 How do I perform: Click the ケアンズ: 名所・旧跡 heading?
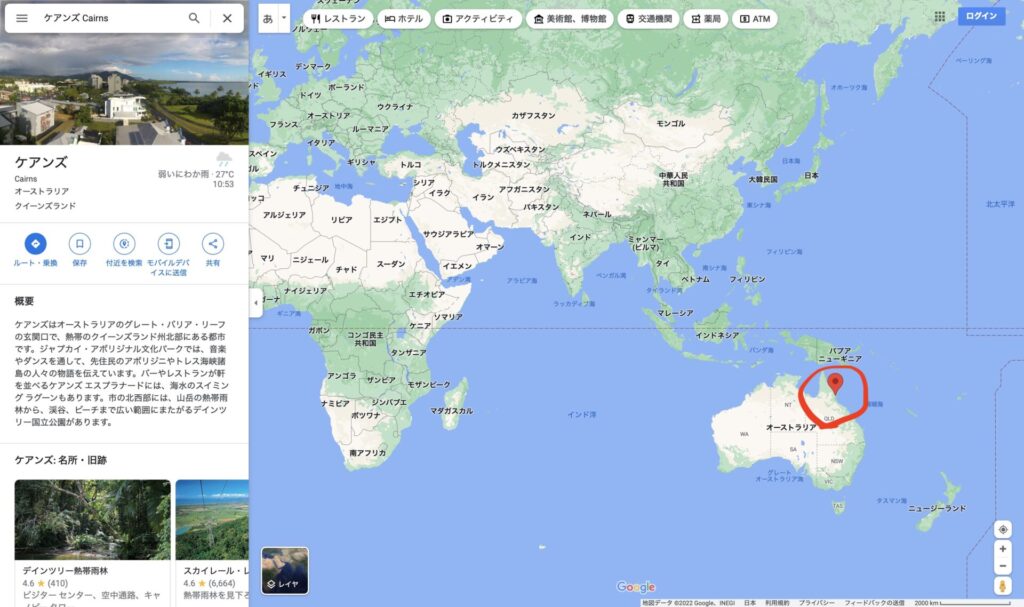pos(61,460)
